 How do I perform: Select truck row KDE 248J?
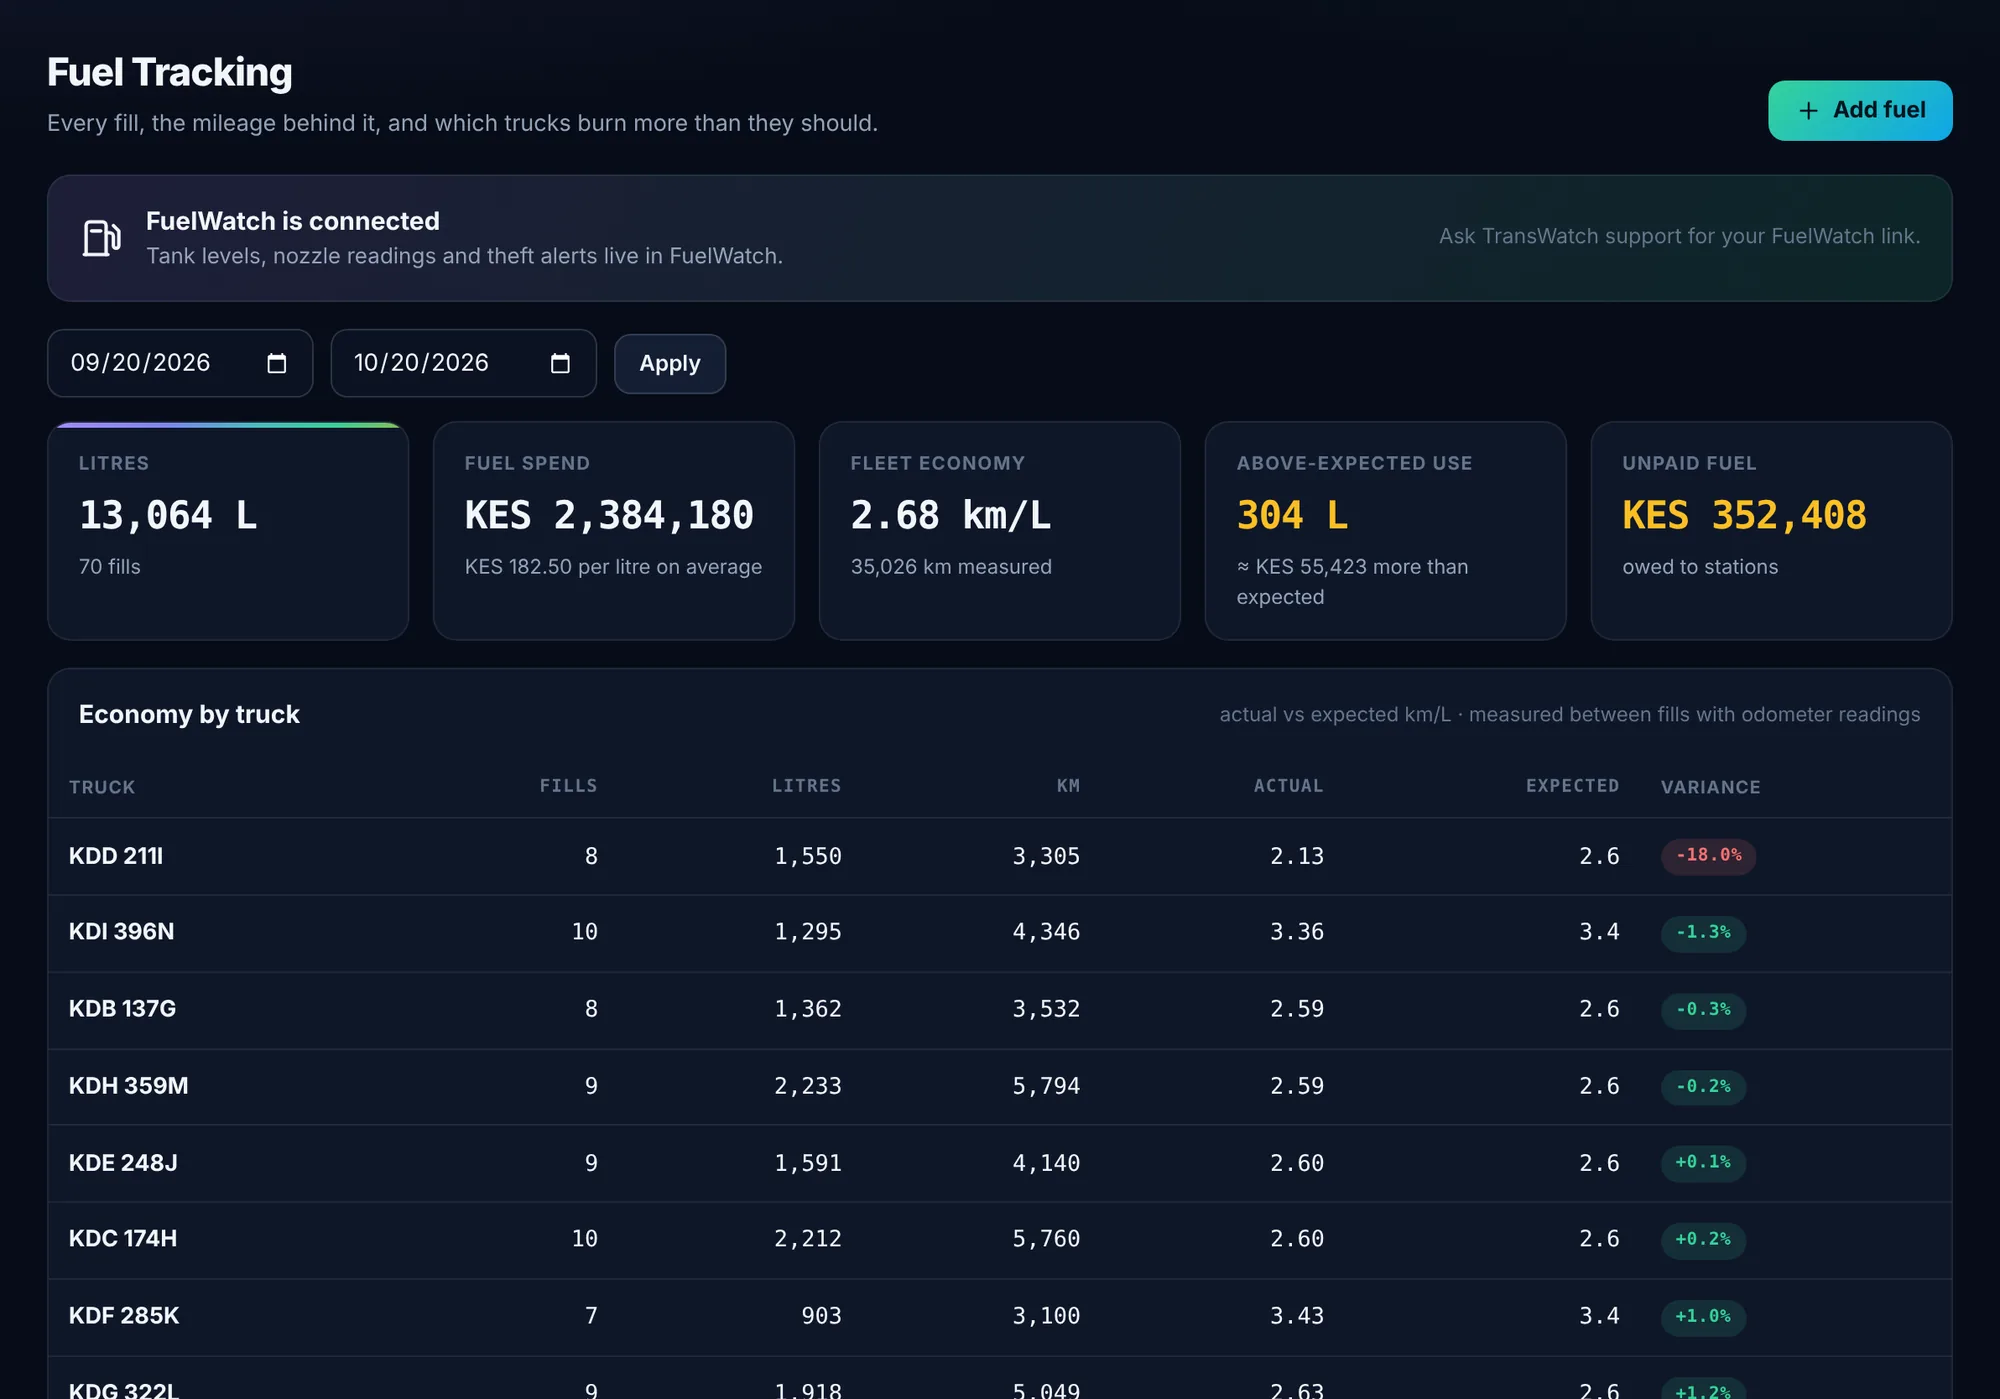click(999, 1163)
